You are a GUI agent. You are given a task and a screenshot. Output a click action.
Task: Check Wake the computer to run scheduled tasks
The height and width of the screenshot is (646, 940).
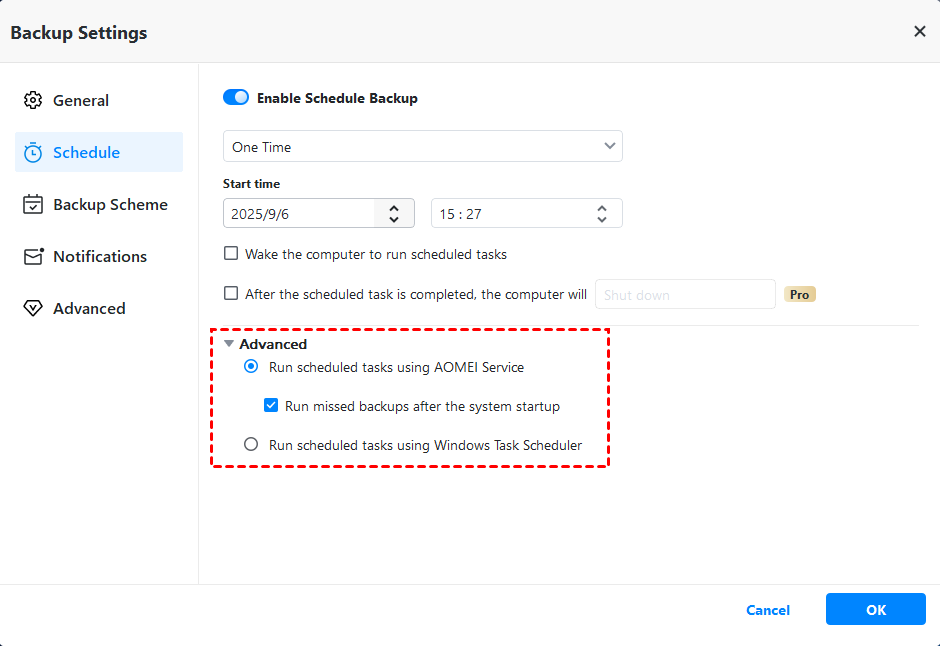click(x=231, y=254)
